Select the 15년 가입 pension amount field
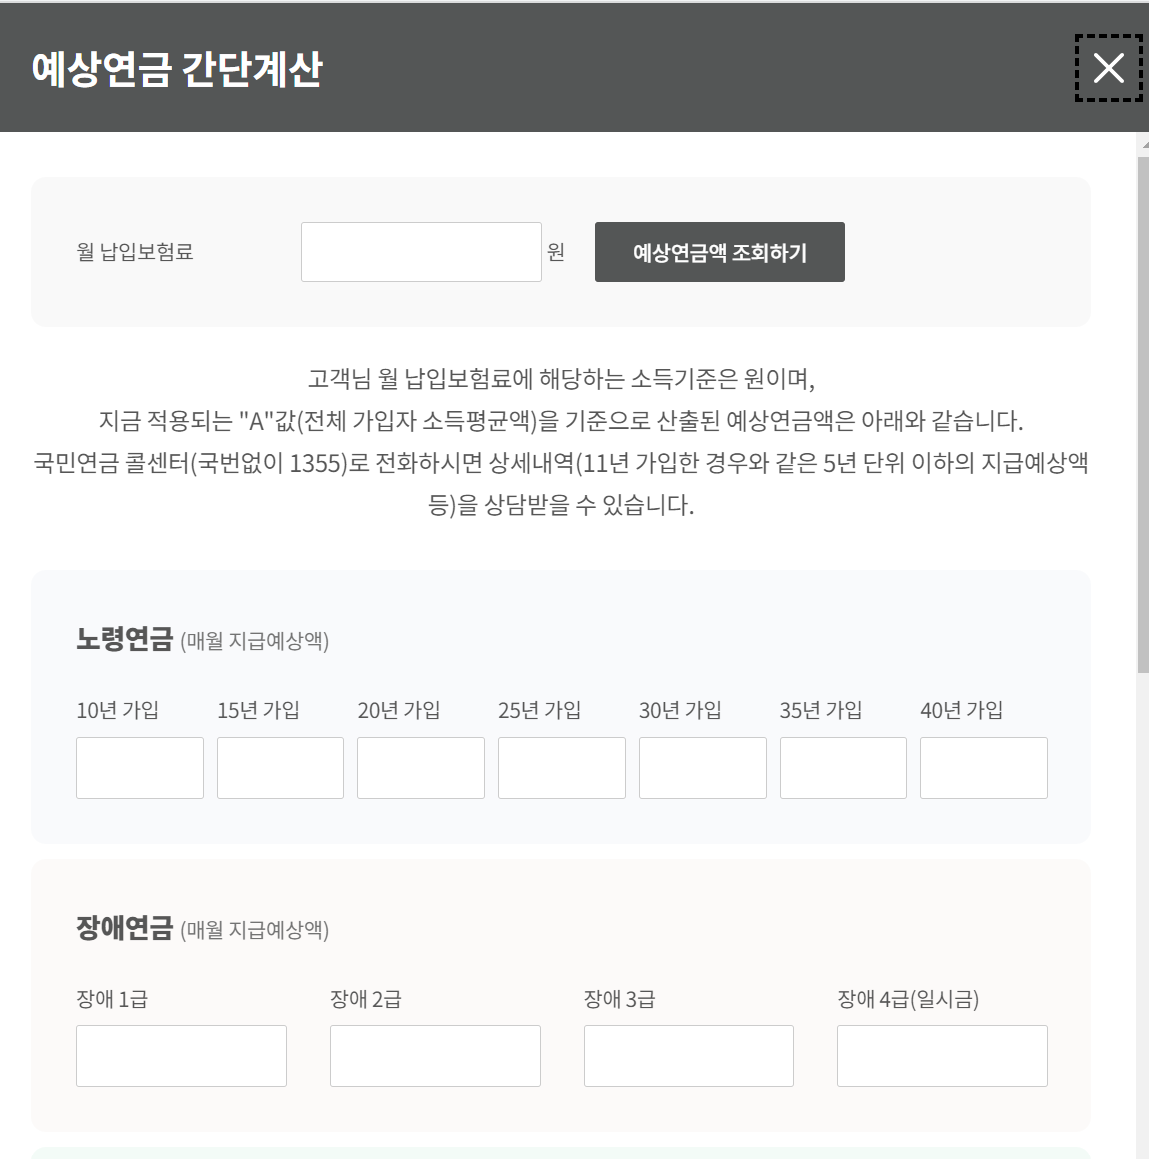The width and height of the screenshot is (1149, 1159). [280, 768]
